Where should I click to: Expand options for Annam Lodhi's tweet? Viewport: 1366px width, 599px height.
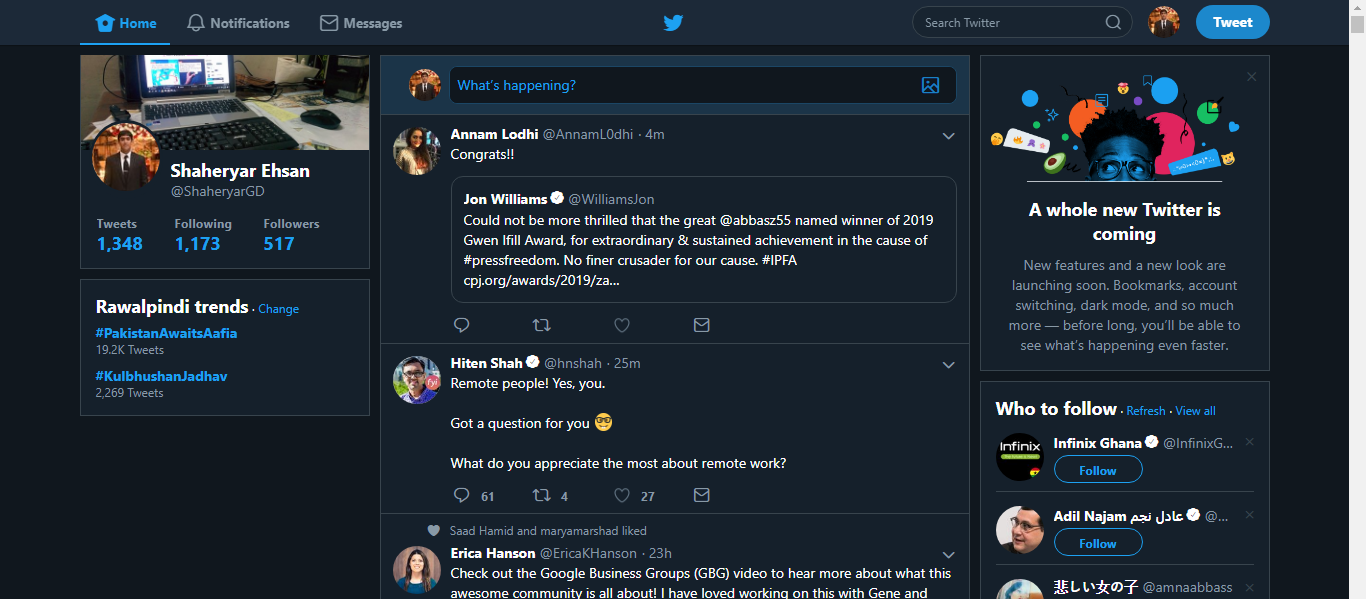click(948, 136)
